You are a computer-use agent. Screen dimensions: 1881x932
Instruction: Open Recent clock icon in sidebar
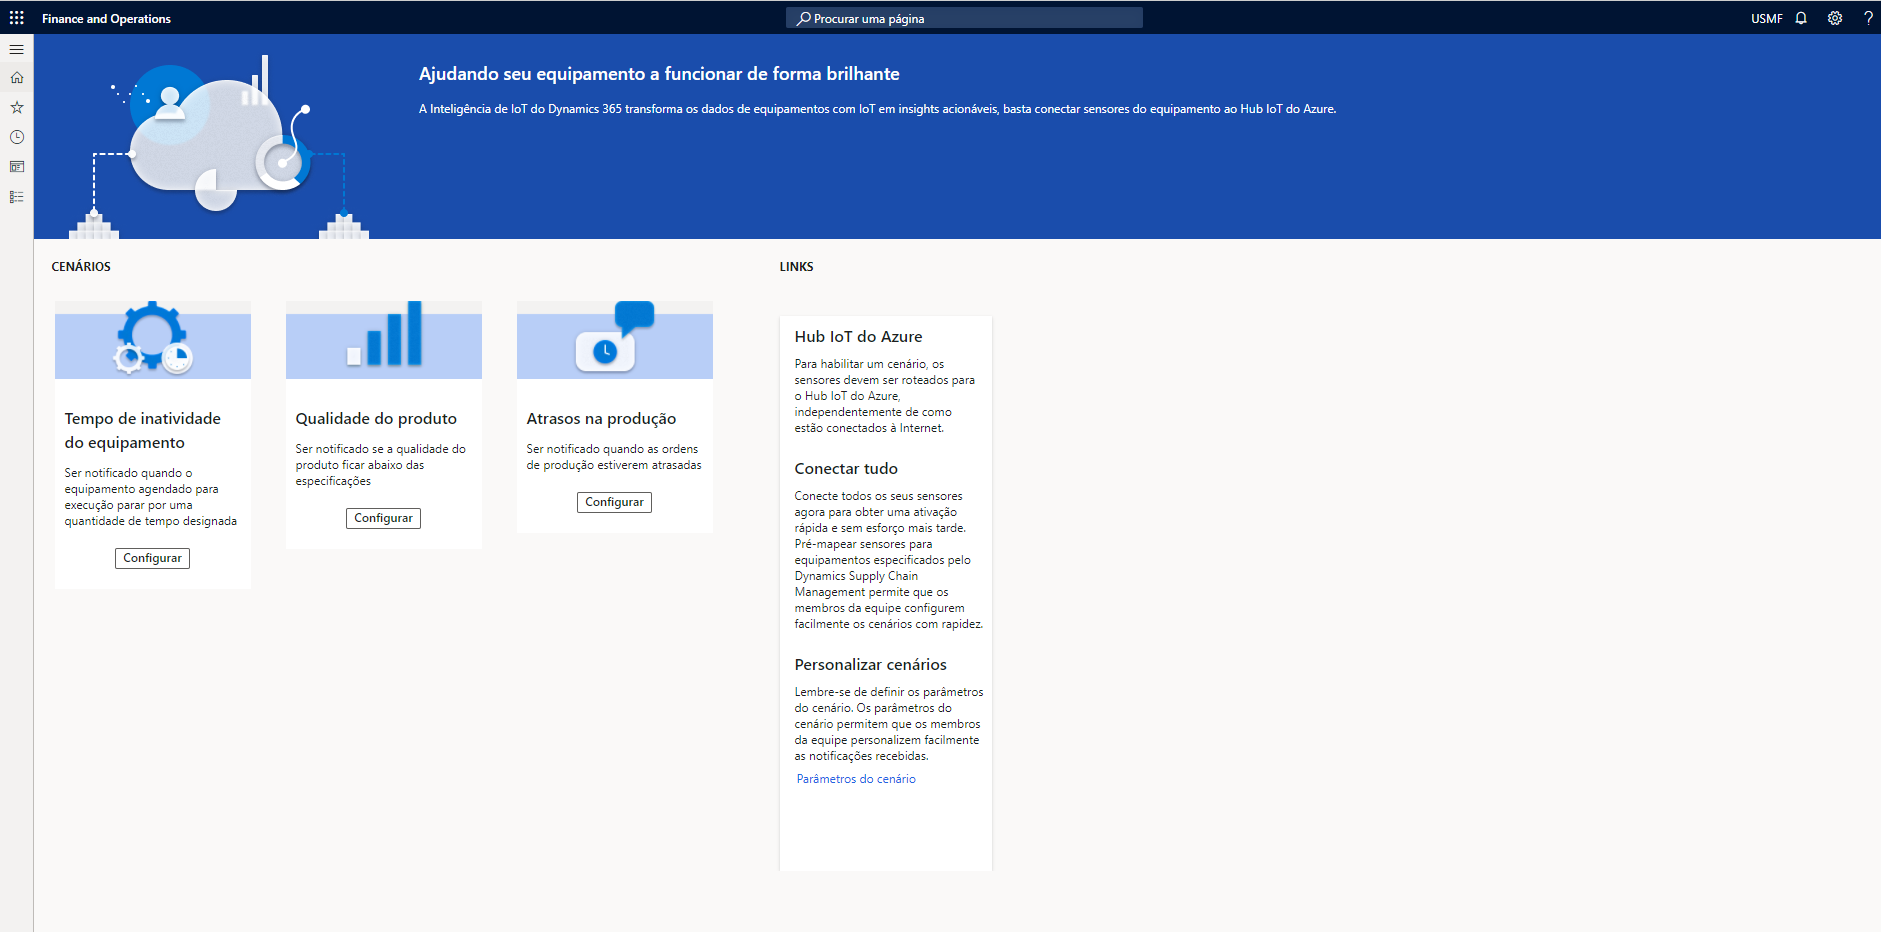point(17,137)
